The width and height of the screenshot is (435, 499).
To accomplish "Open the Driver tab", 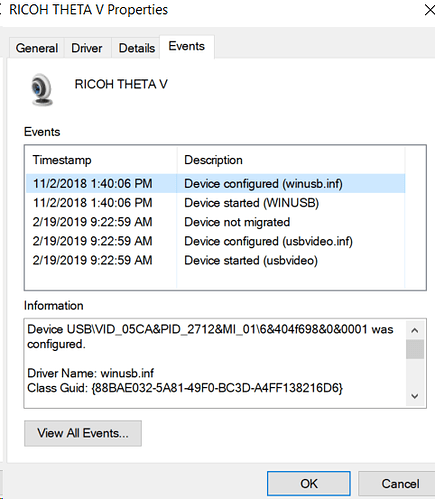I will tap(87, 48).
